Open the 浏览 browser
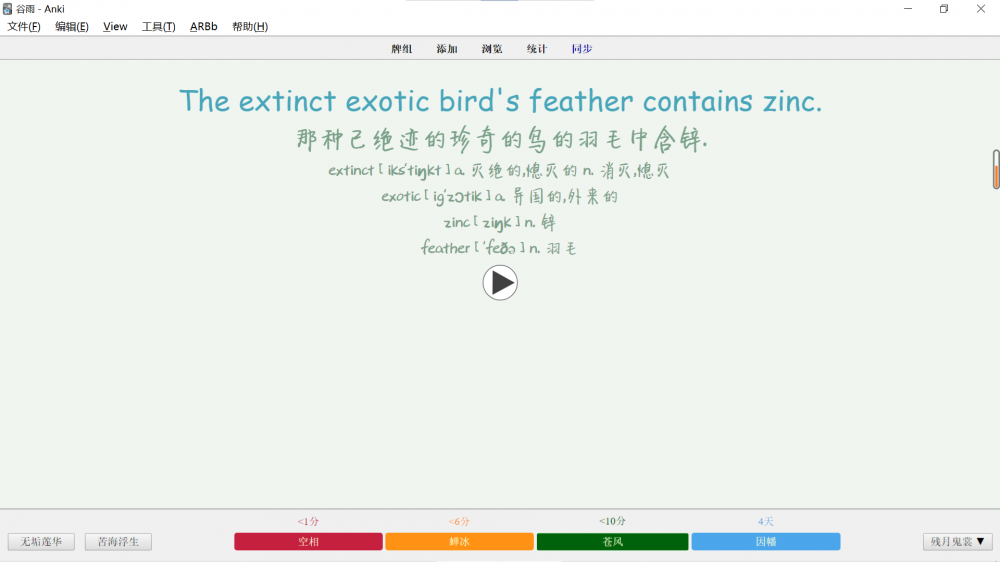 (x=492, y=48)
